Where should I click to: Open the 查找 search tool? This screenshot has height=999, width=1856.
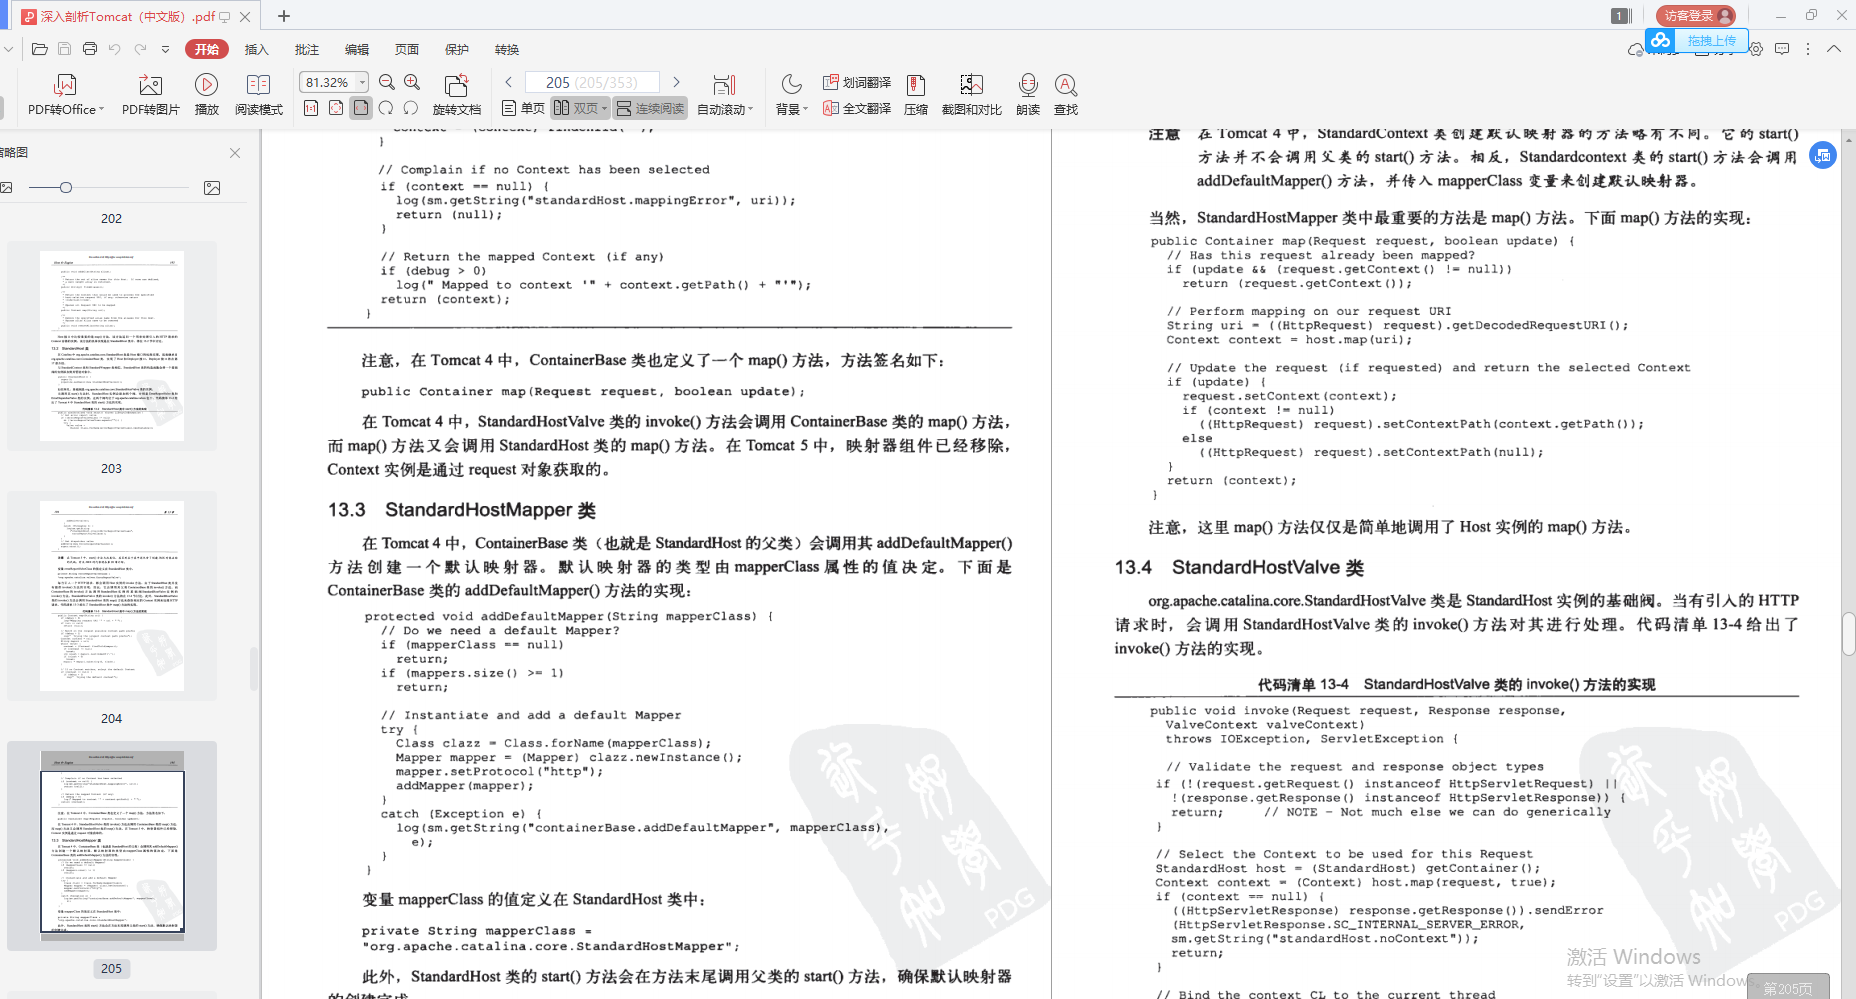click(1065, 93)
